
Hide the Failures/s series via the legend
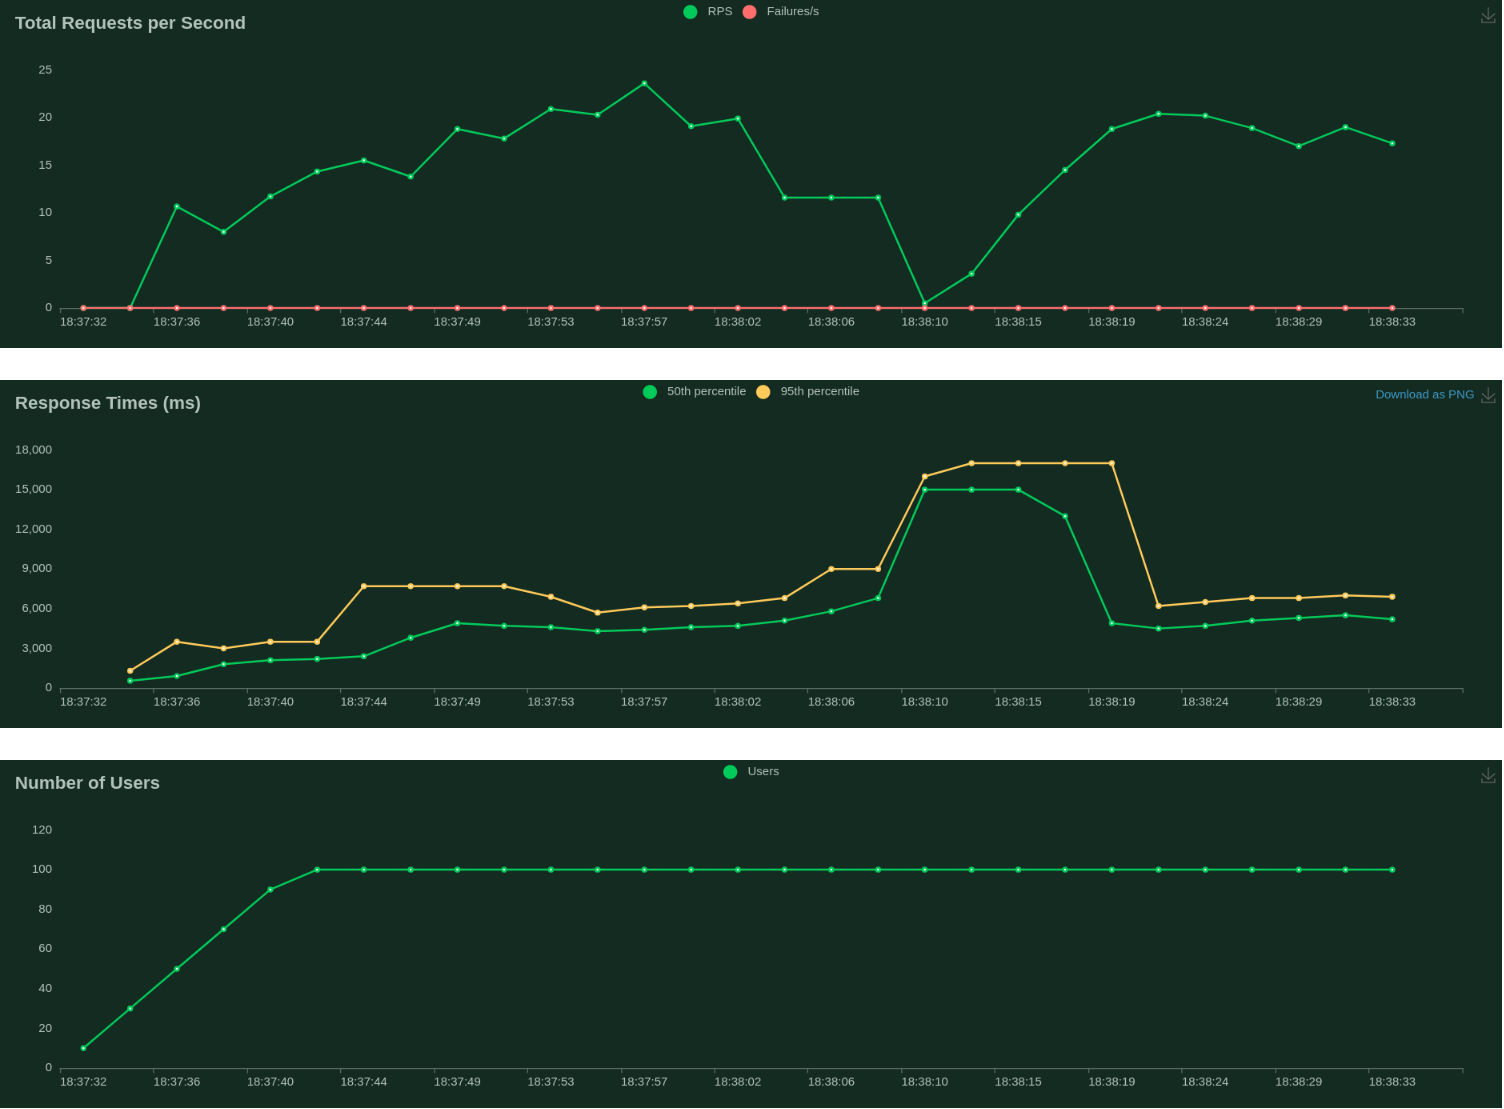click(781, 12)
